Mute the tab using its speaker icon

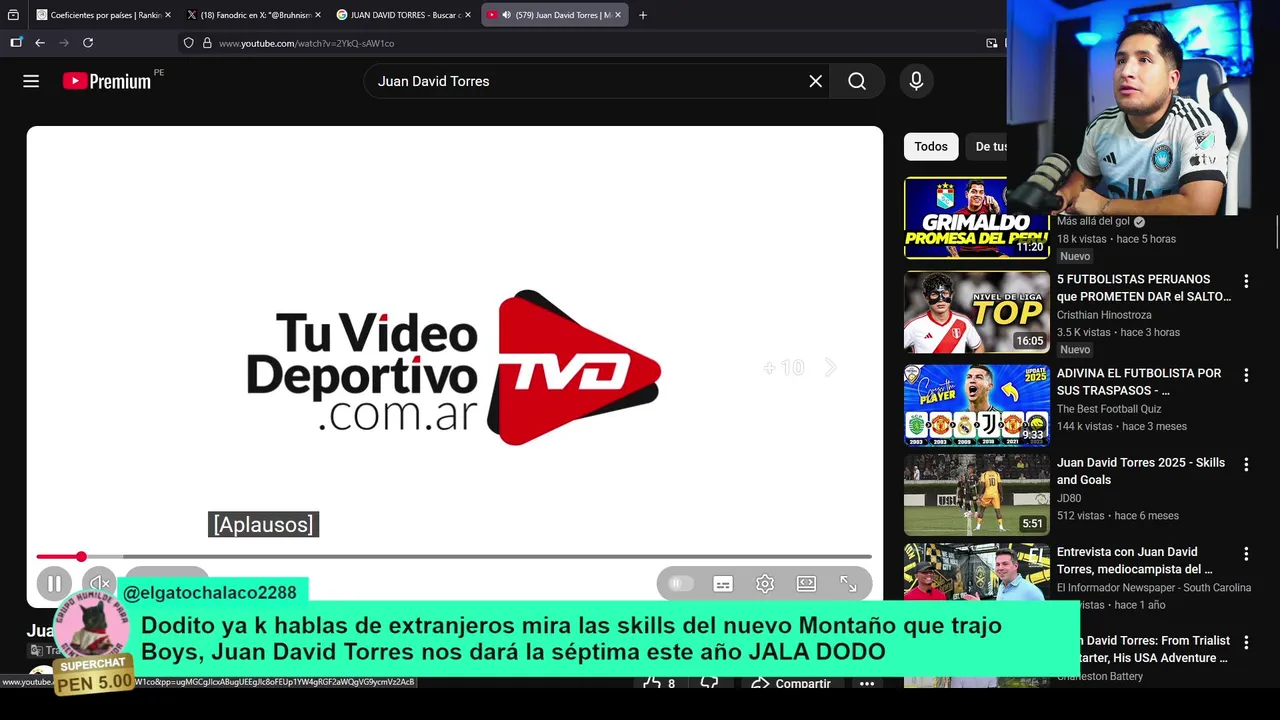(x=506, y=15)
